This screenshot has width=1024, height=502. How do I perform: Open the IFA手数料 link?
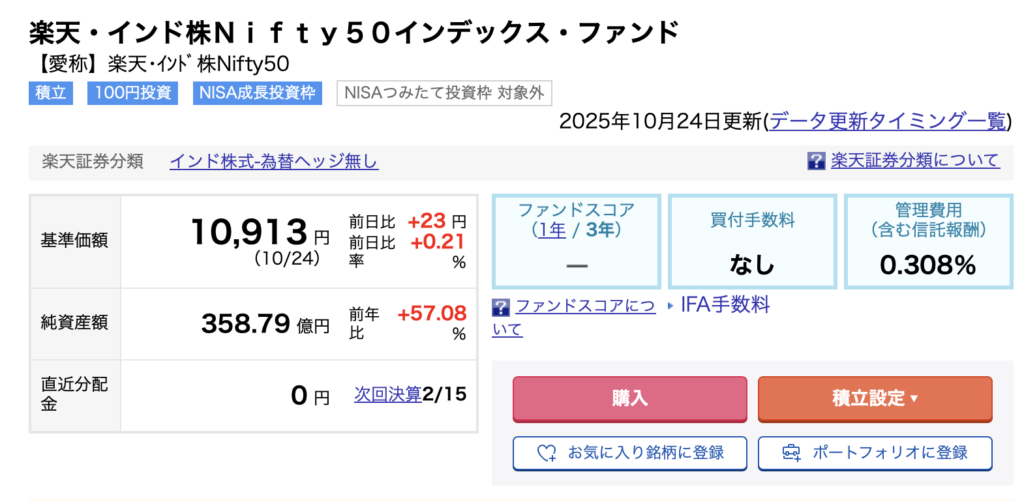(x=725, y=306)
